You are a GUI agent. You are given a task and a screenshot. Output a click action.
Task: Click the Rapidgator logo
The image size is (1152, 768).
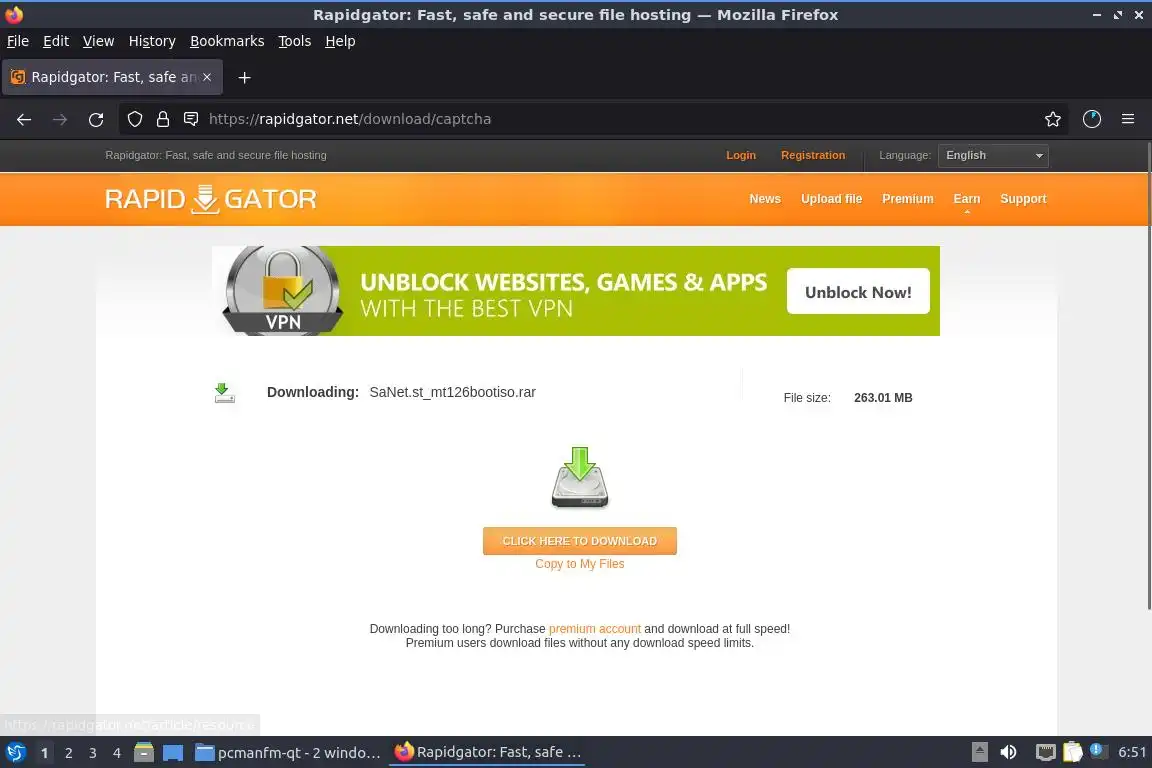[x=211, y=199]
